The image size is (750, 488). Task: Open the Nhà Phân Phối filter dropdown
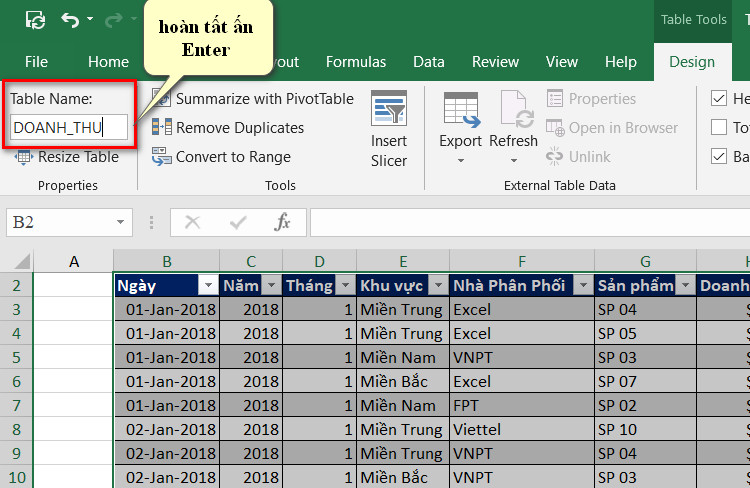tap(583, 286)
